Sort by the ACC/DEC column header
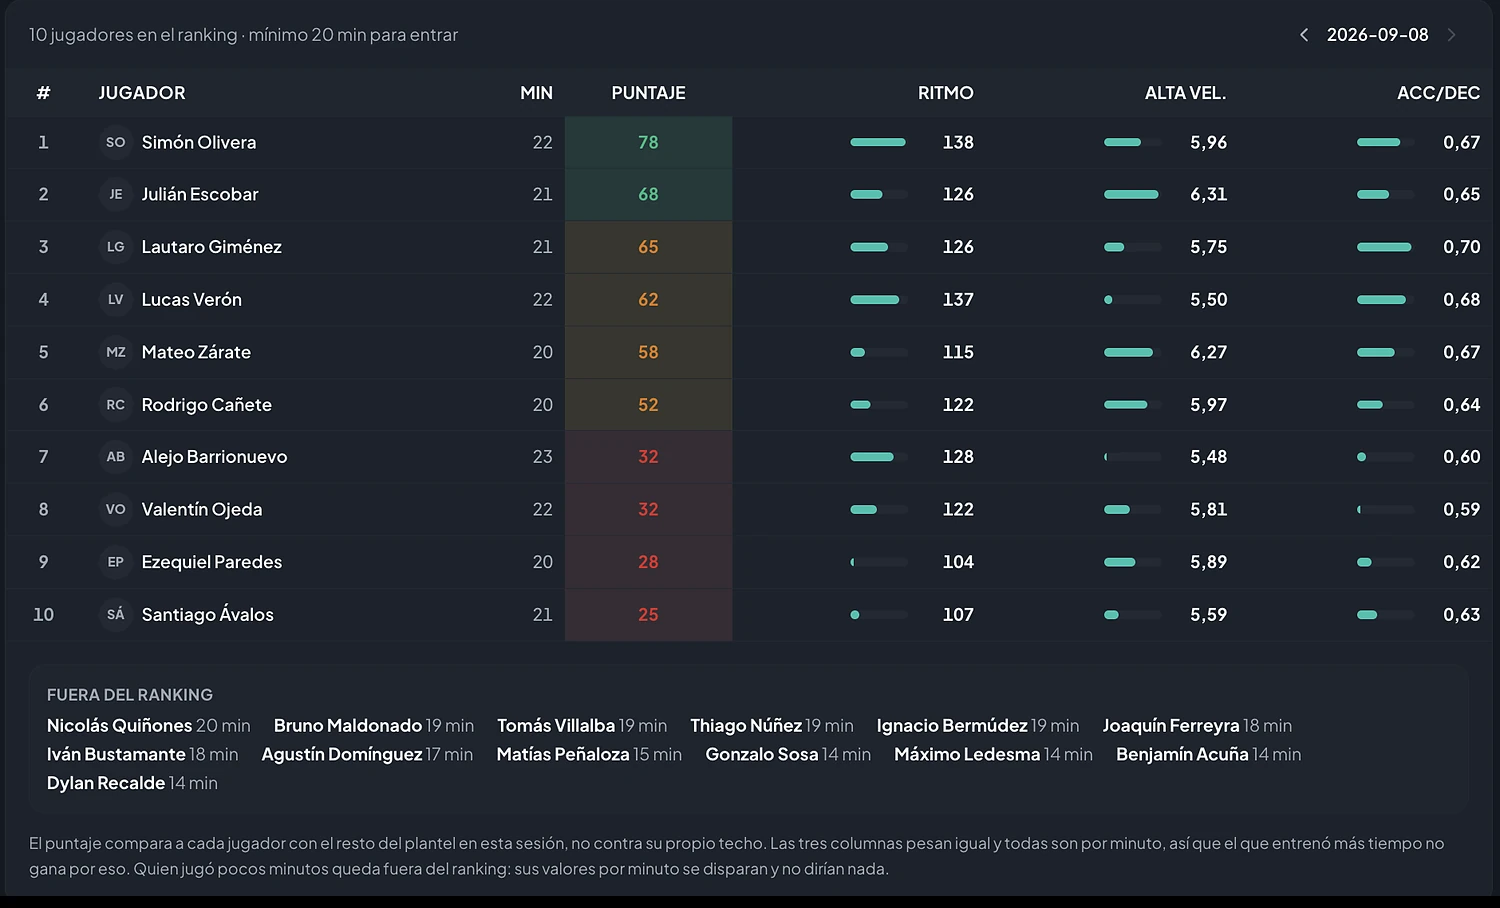Screen dimensions: 1500x908 point(1438,93)
